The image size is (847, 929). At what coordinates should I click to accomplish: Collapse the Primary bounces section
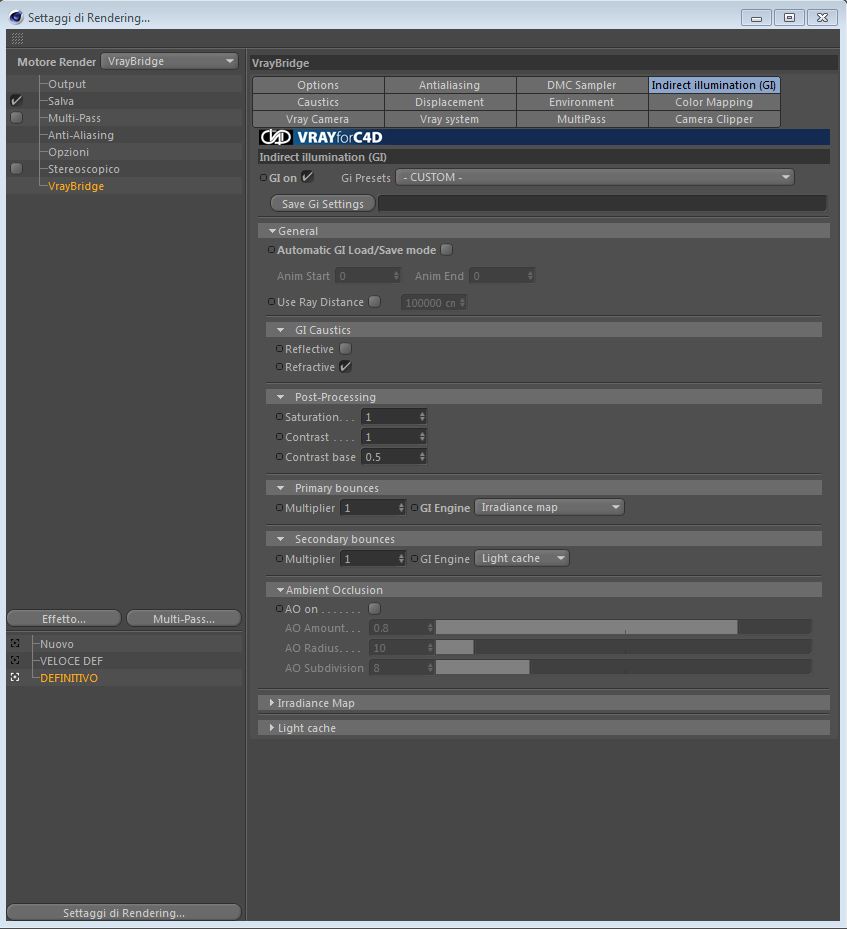pos(281,488)
